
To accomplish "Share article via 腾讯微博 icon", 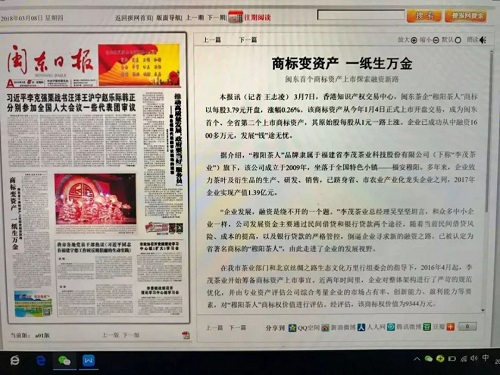I will pyautogui.click(x=391, y=327).
